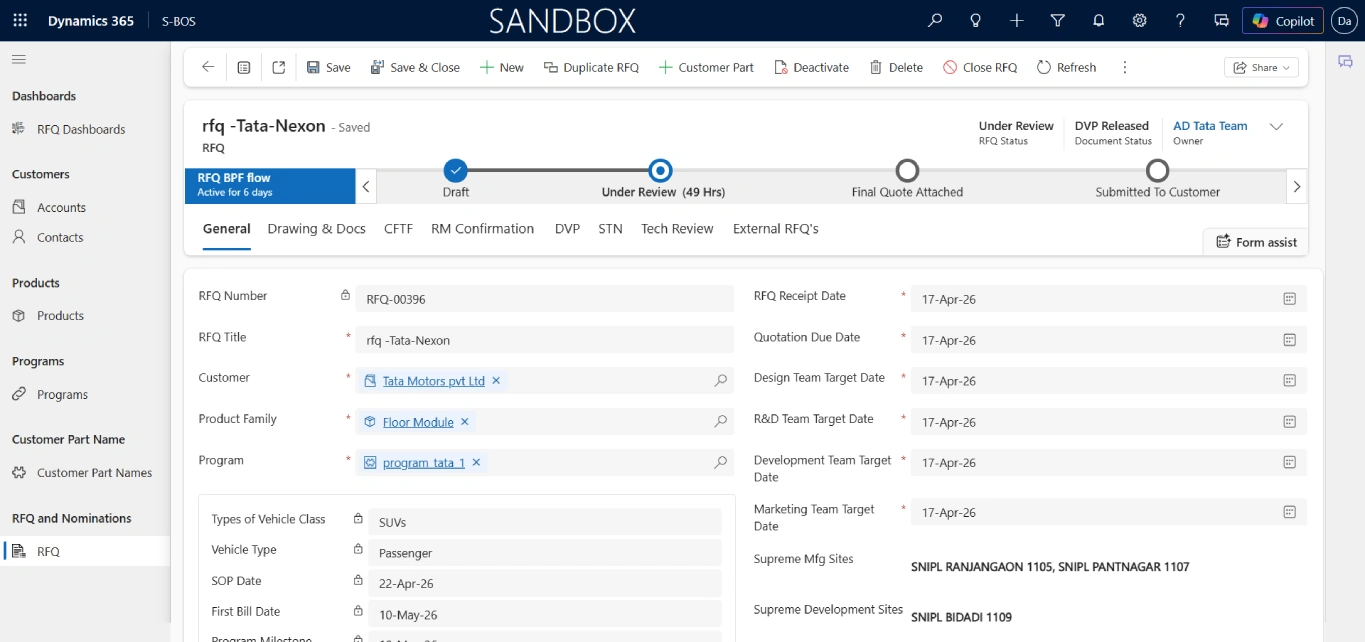This screenshot has height=642, width=1365.
Task: Click the Save button
Action: 328,67
